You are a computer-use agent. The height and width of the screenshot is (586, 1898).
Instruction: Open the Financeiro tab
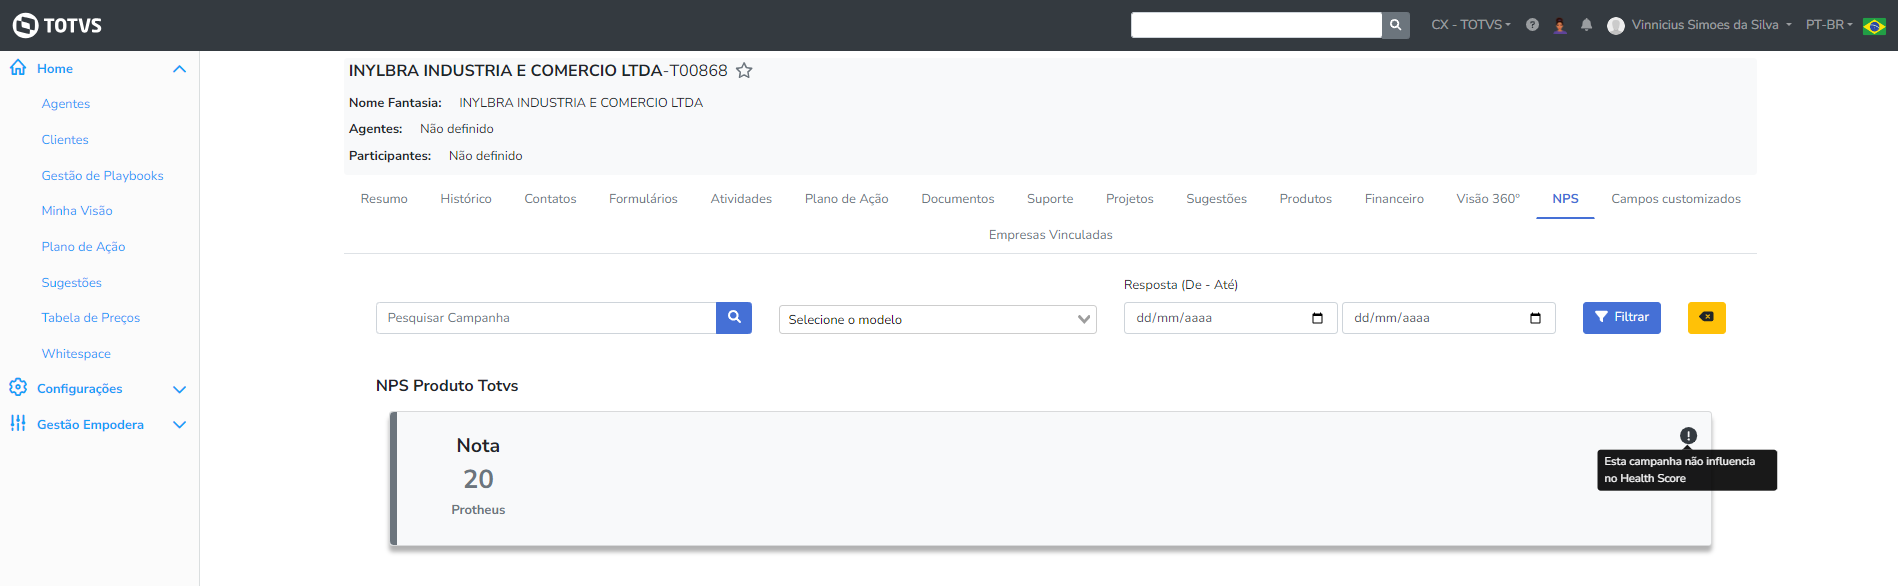point(1394,199)
